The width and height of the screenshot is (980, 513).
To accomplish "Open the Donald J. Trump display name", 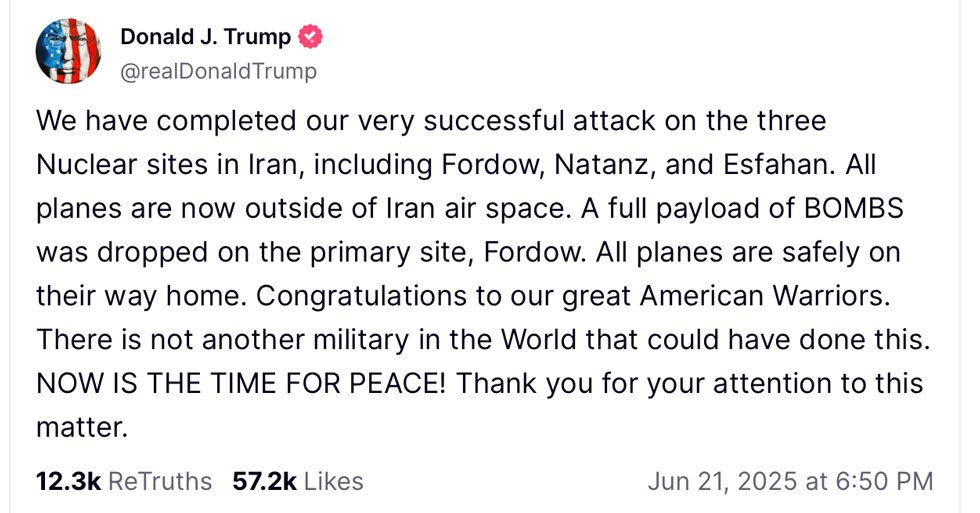I will [x=206, y=37].
